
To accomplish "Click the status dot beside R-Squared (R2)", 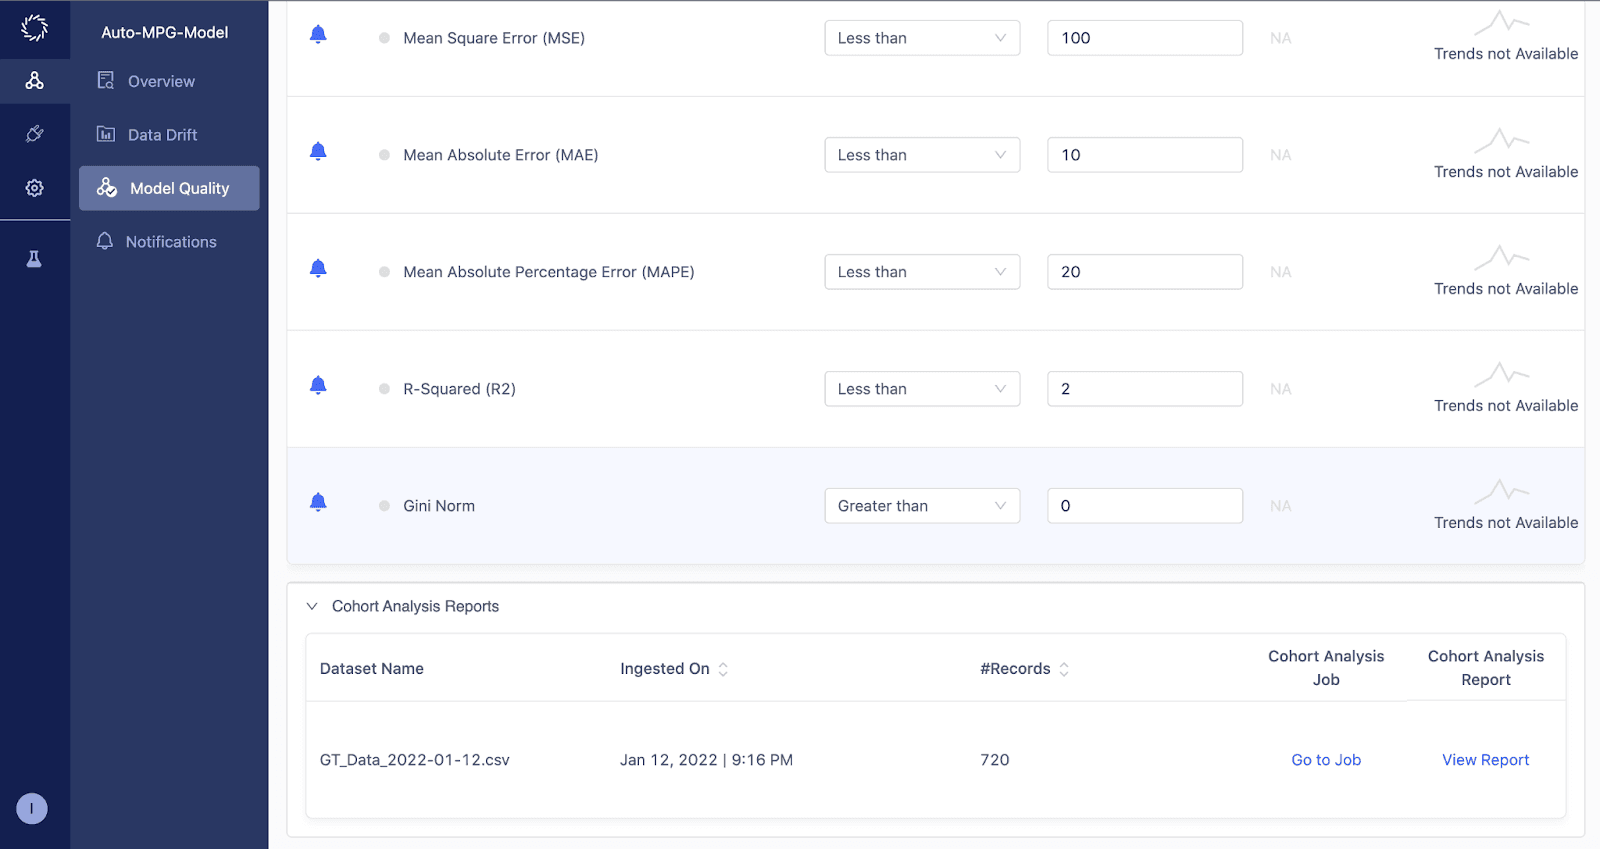I will pos(384,389).
